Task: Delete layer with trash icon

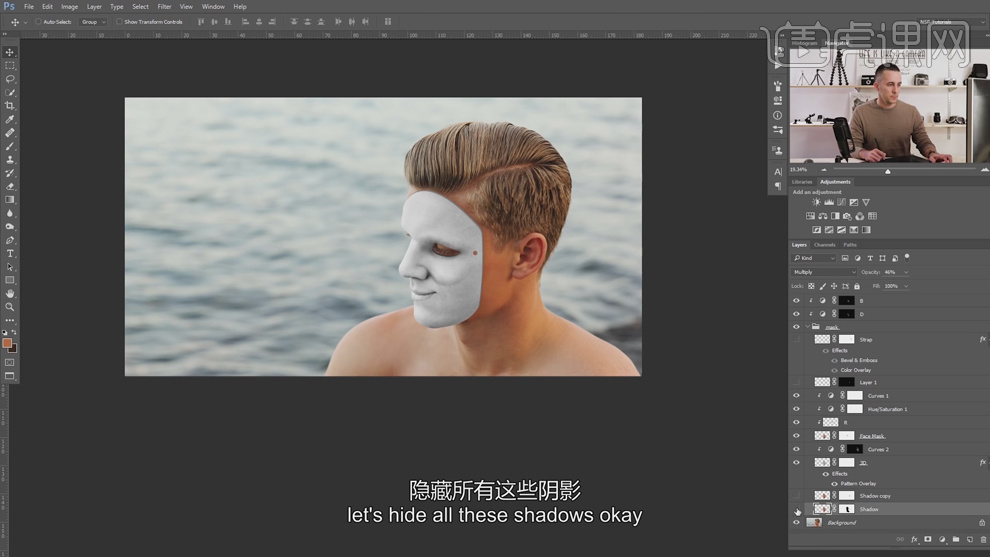Action: pyautogui.click(x=983, y=539)
